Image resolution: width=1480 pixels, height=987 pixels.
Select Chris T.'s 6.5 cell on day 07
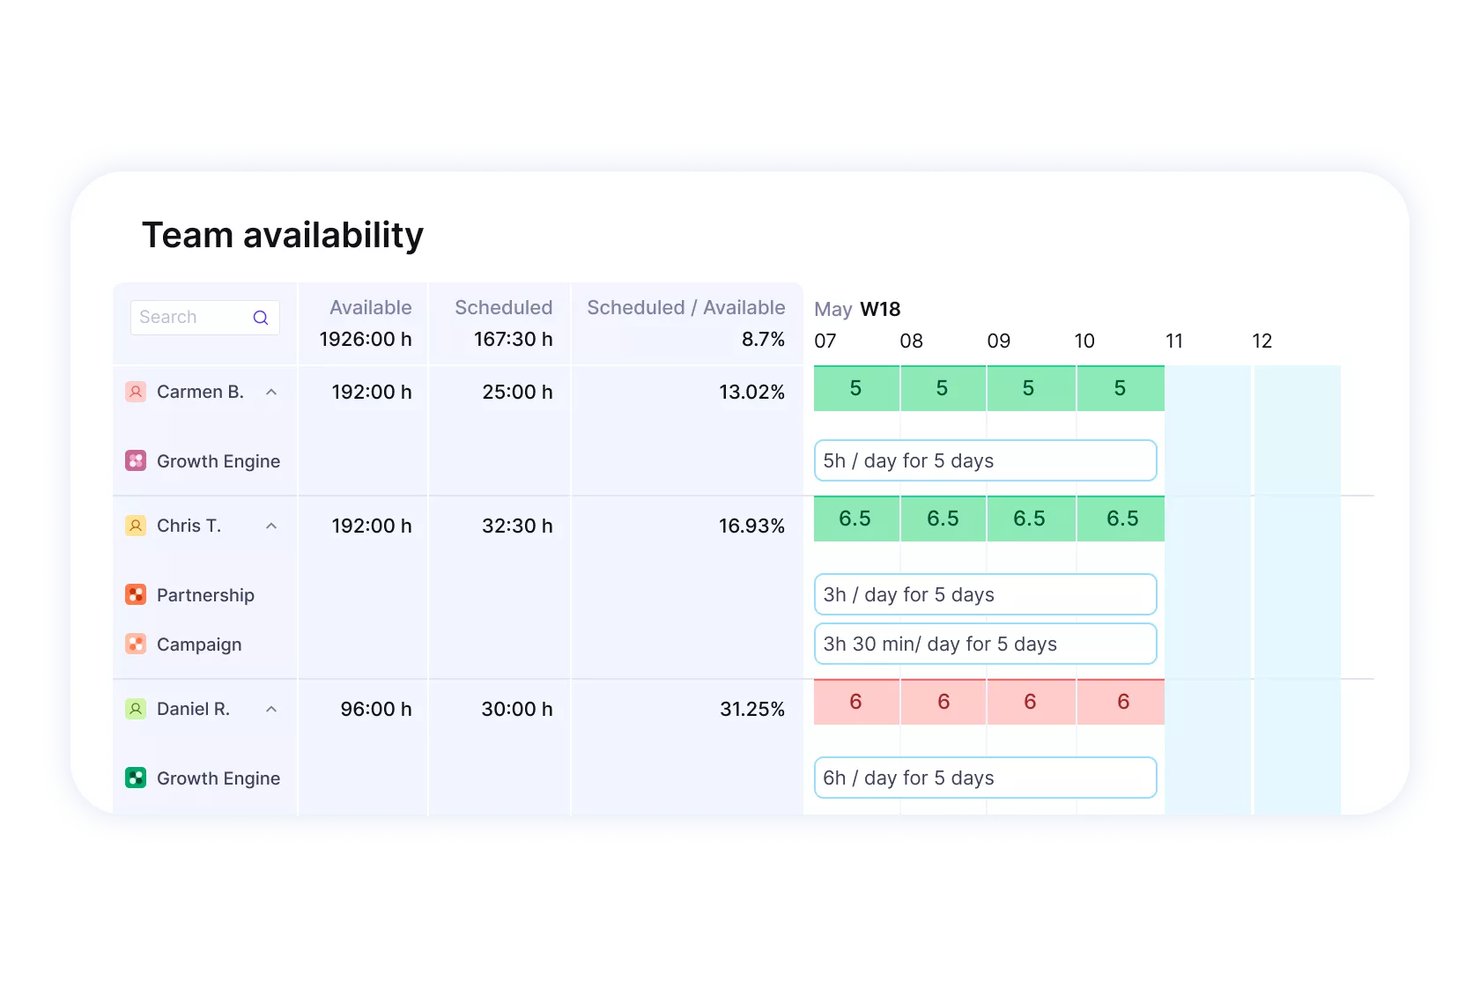[x=856, y=519]
